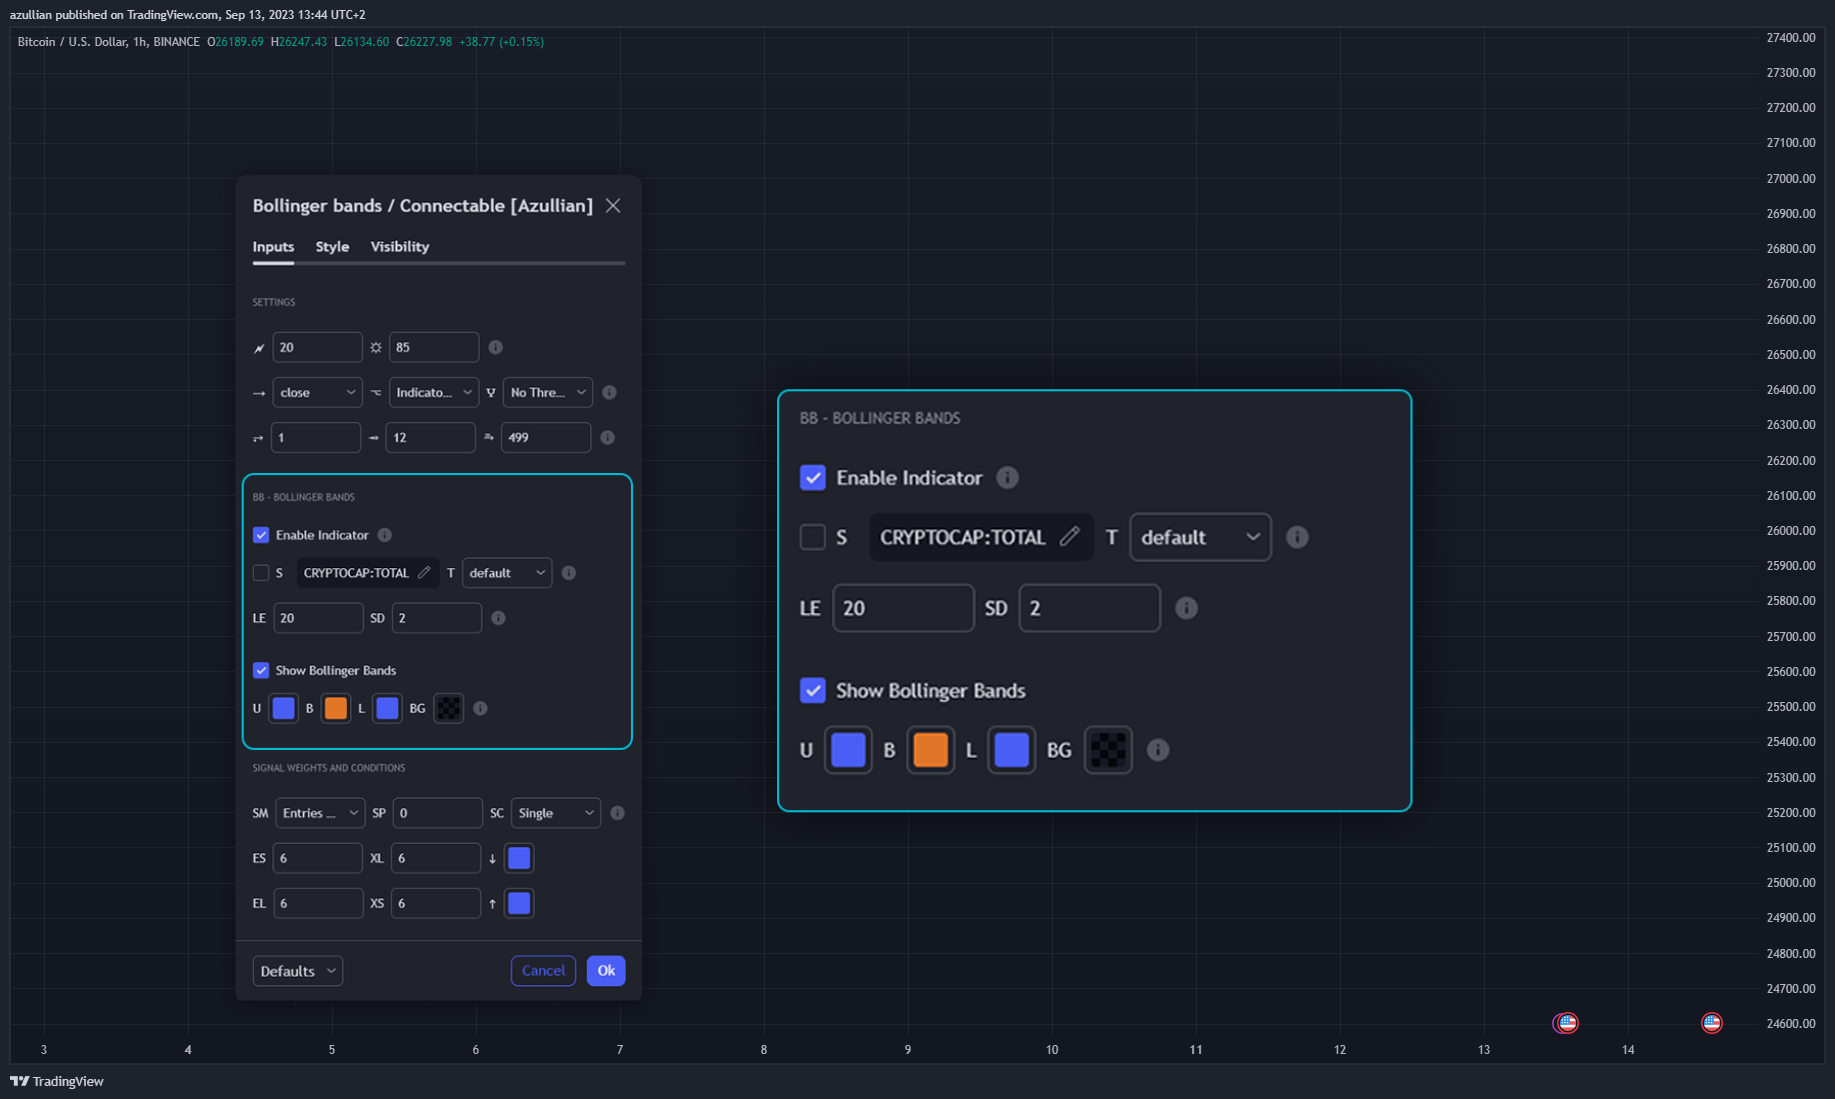
Task: Pick the L lower band color in dialog
Action: click(387, 708)
